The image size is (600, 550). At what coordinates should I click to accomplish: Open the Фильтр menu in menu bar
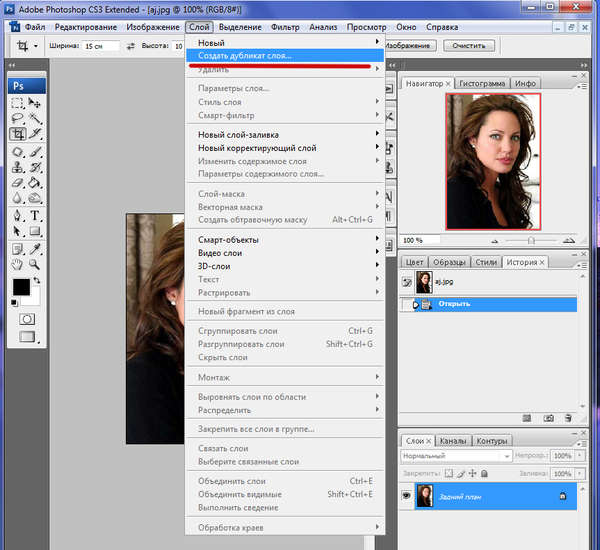[x=284, y=29]
